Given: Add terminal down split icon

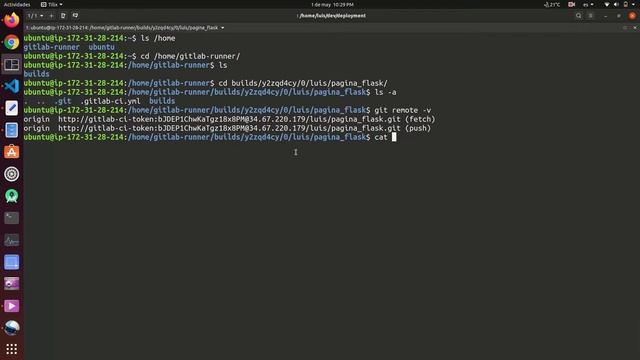Looking at the screenshot, I should tap(75, 16).
